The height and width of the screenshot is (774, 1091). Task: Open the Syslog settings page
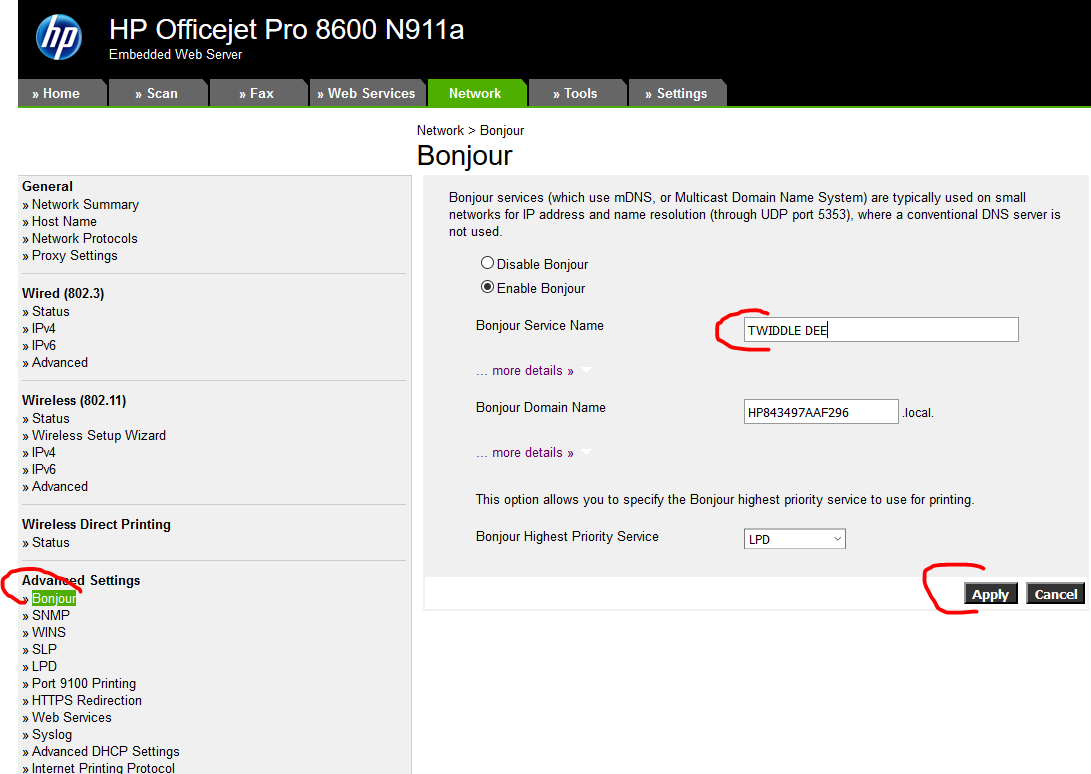51,735
